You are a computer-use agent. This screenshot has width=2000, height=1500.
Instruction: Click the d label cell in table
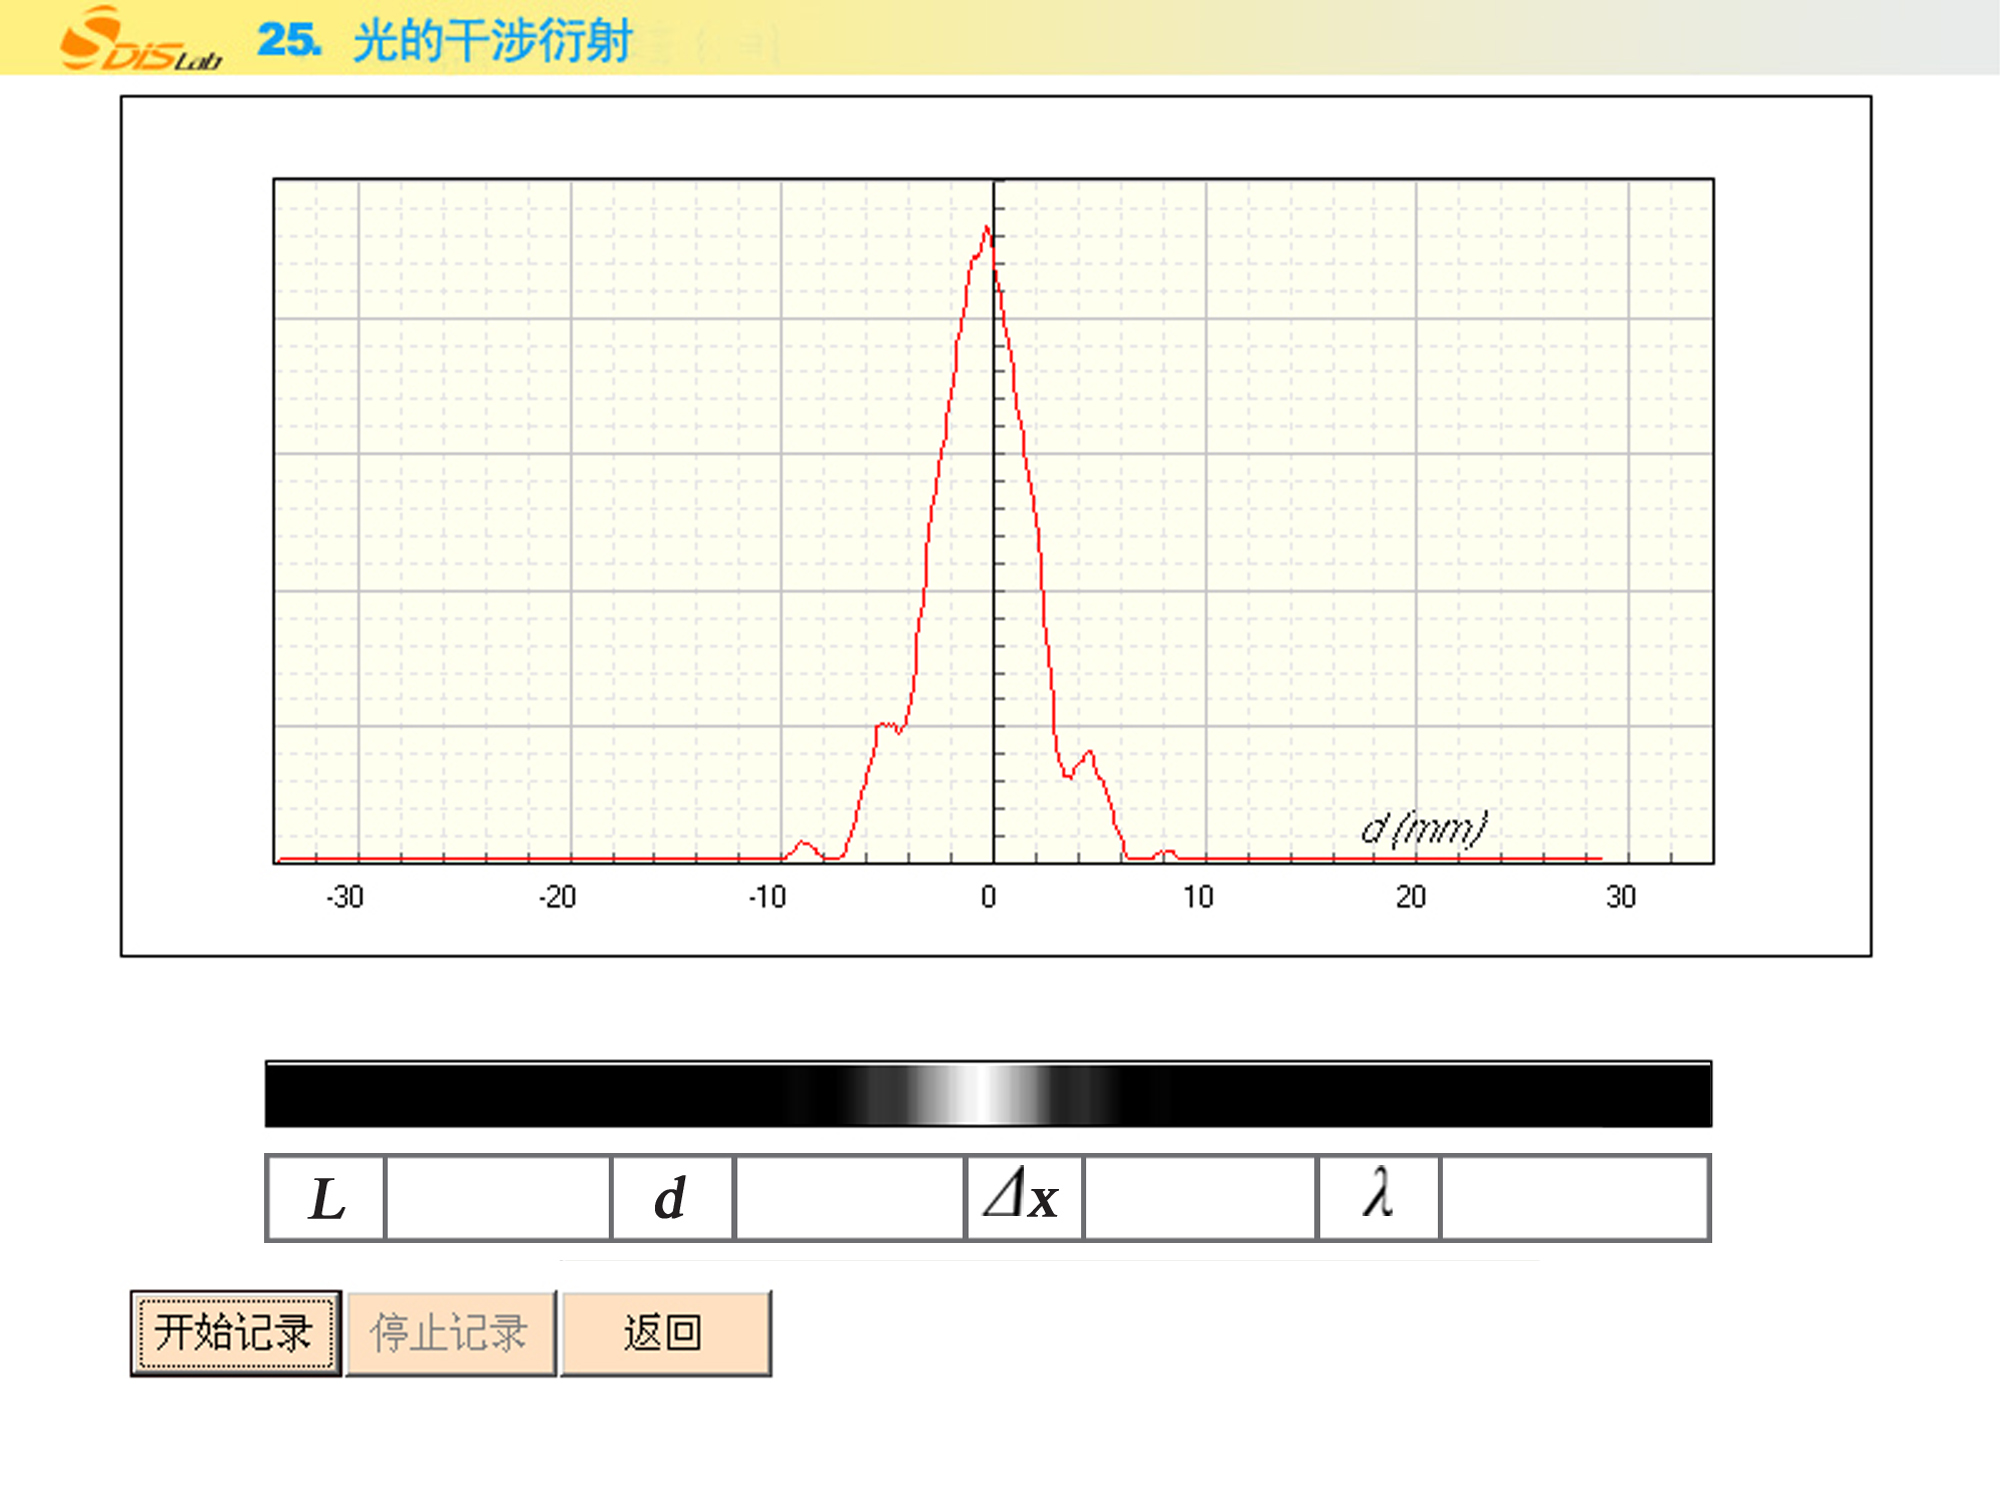click(x=671, y=1198)
